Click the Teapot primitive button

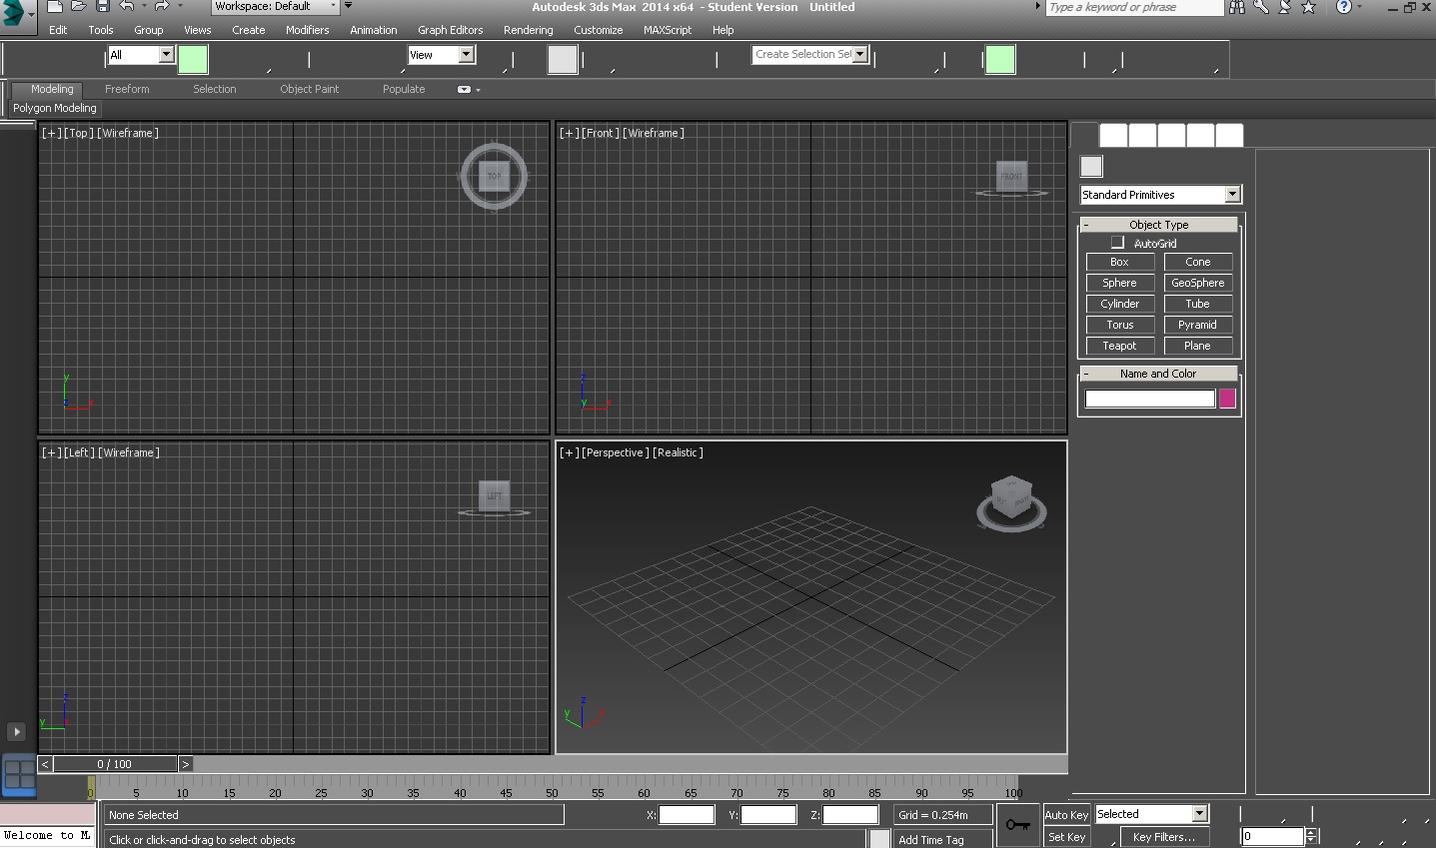click(x=1120, y=346)
